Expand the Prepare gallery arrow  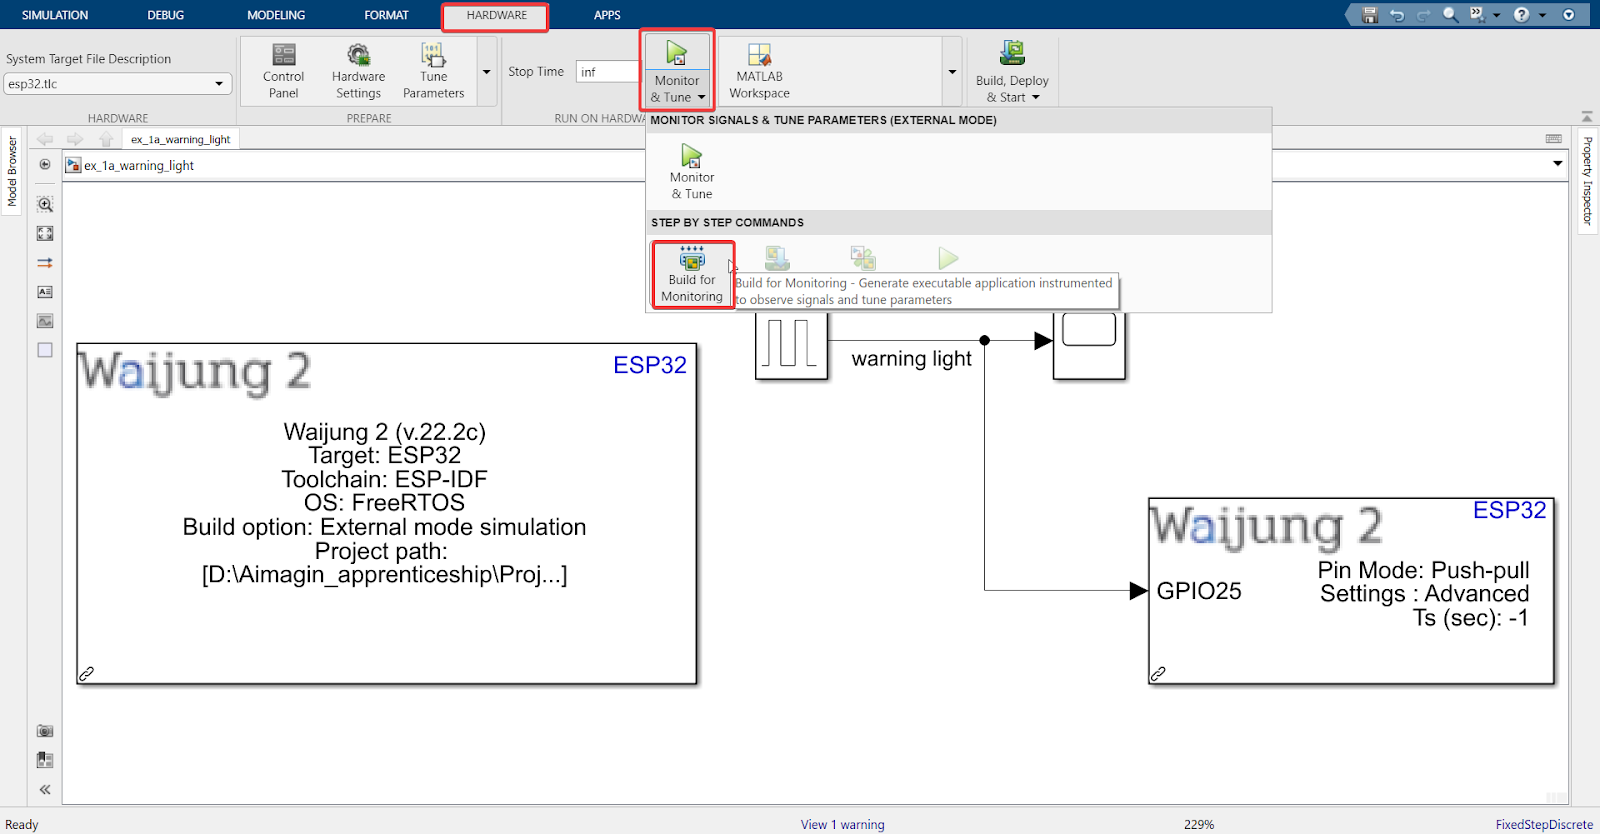pos(487,71)
